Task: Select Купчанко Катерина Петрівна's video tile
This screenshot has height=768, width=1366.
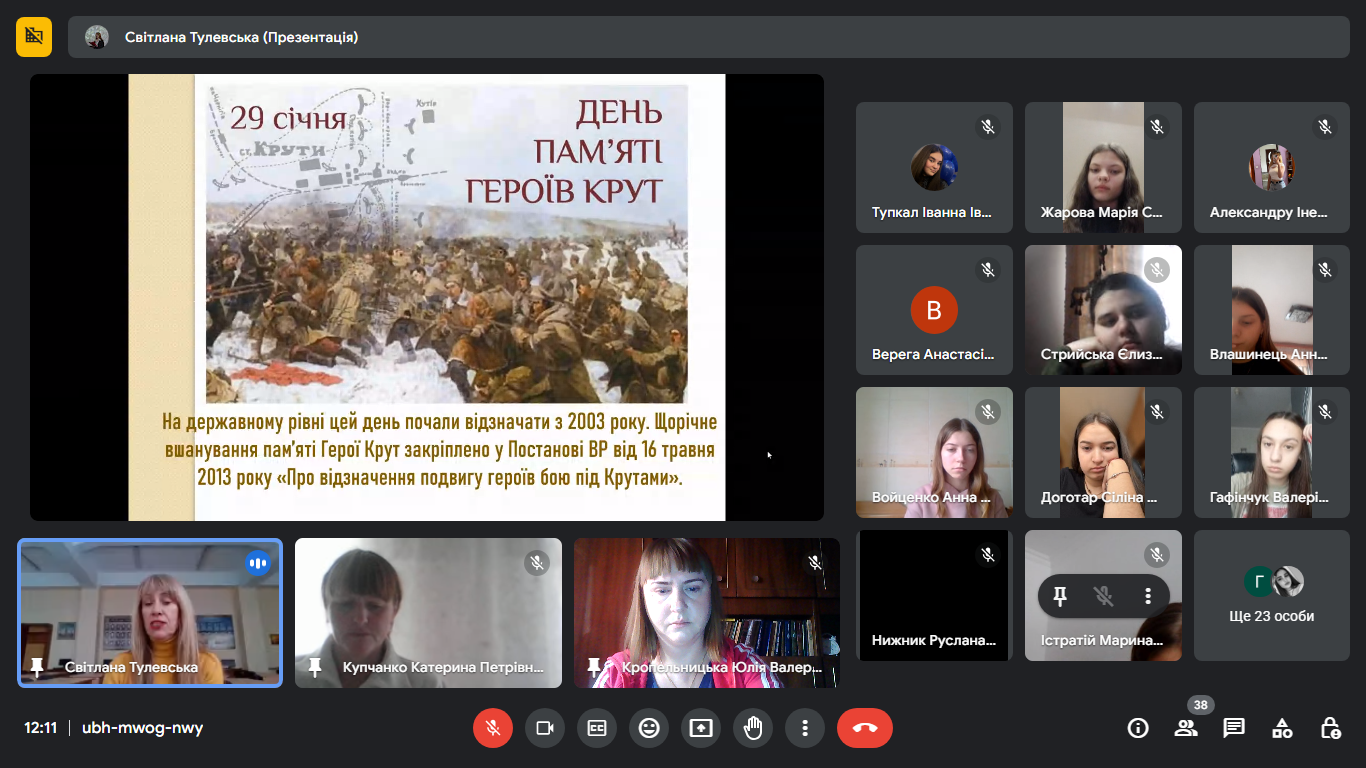Action: [x=428, y=613]
